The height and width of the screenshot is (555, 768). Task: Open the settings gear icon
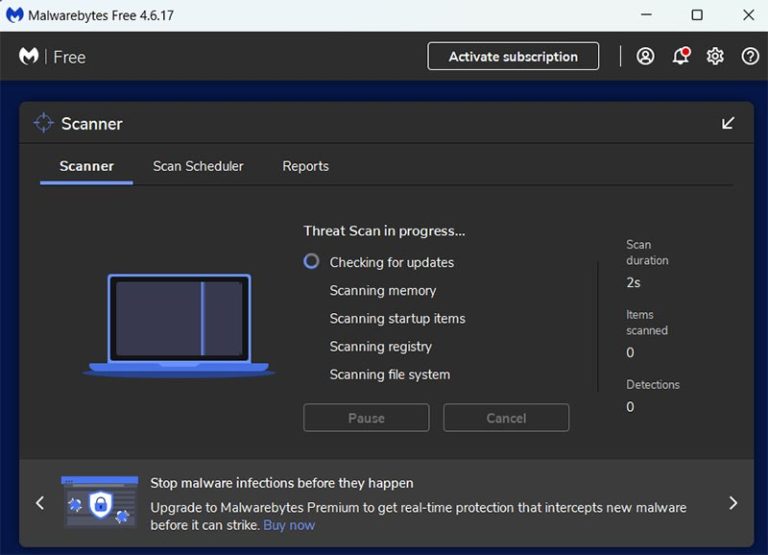click(x=715, y=56)
